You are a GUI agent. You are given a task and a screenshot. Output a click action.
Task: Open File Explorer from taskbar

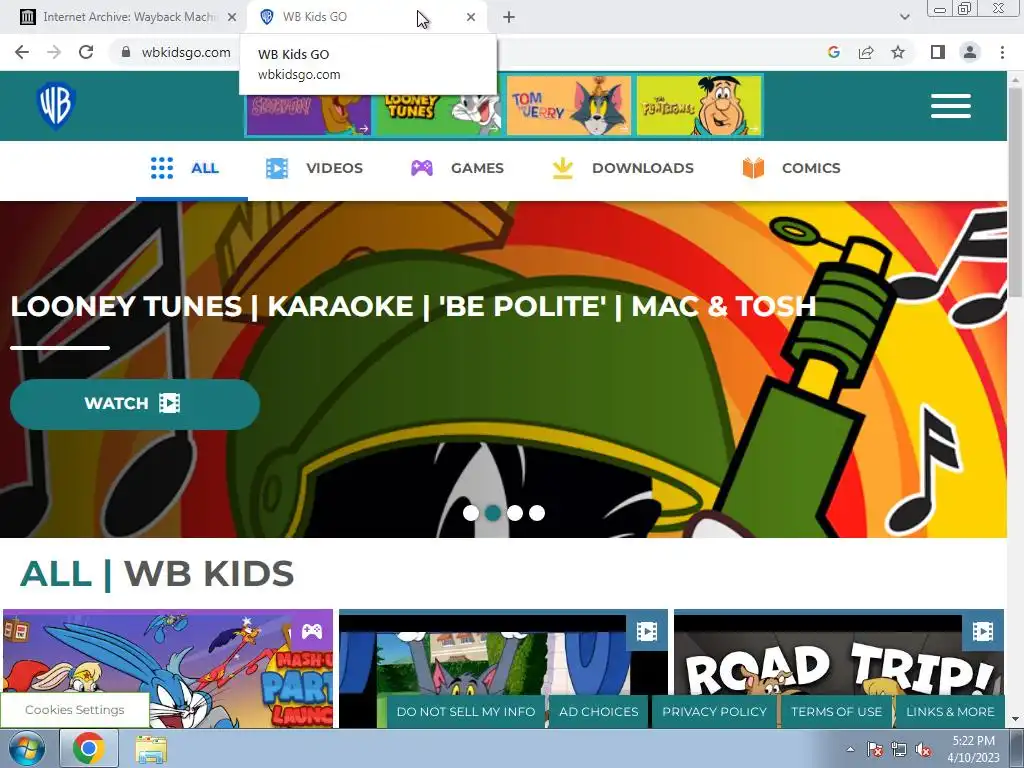click(x=151, y=748)
